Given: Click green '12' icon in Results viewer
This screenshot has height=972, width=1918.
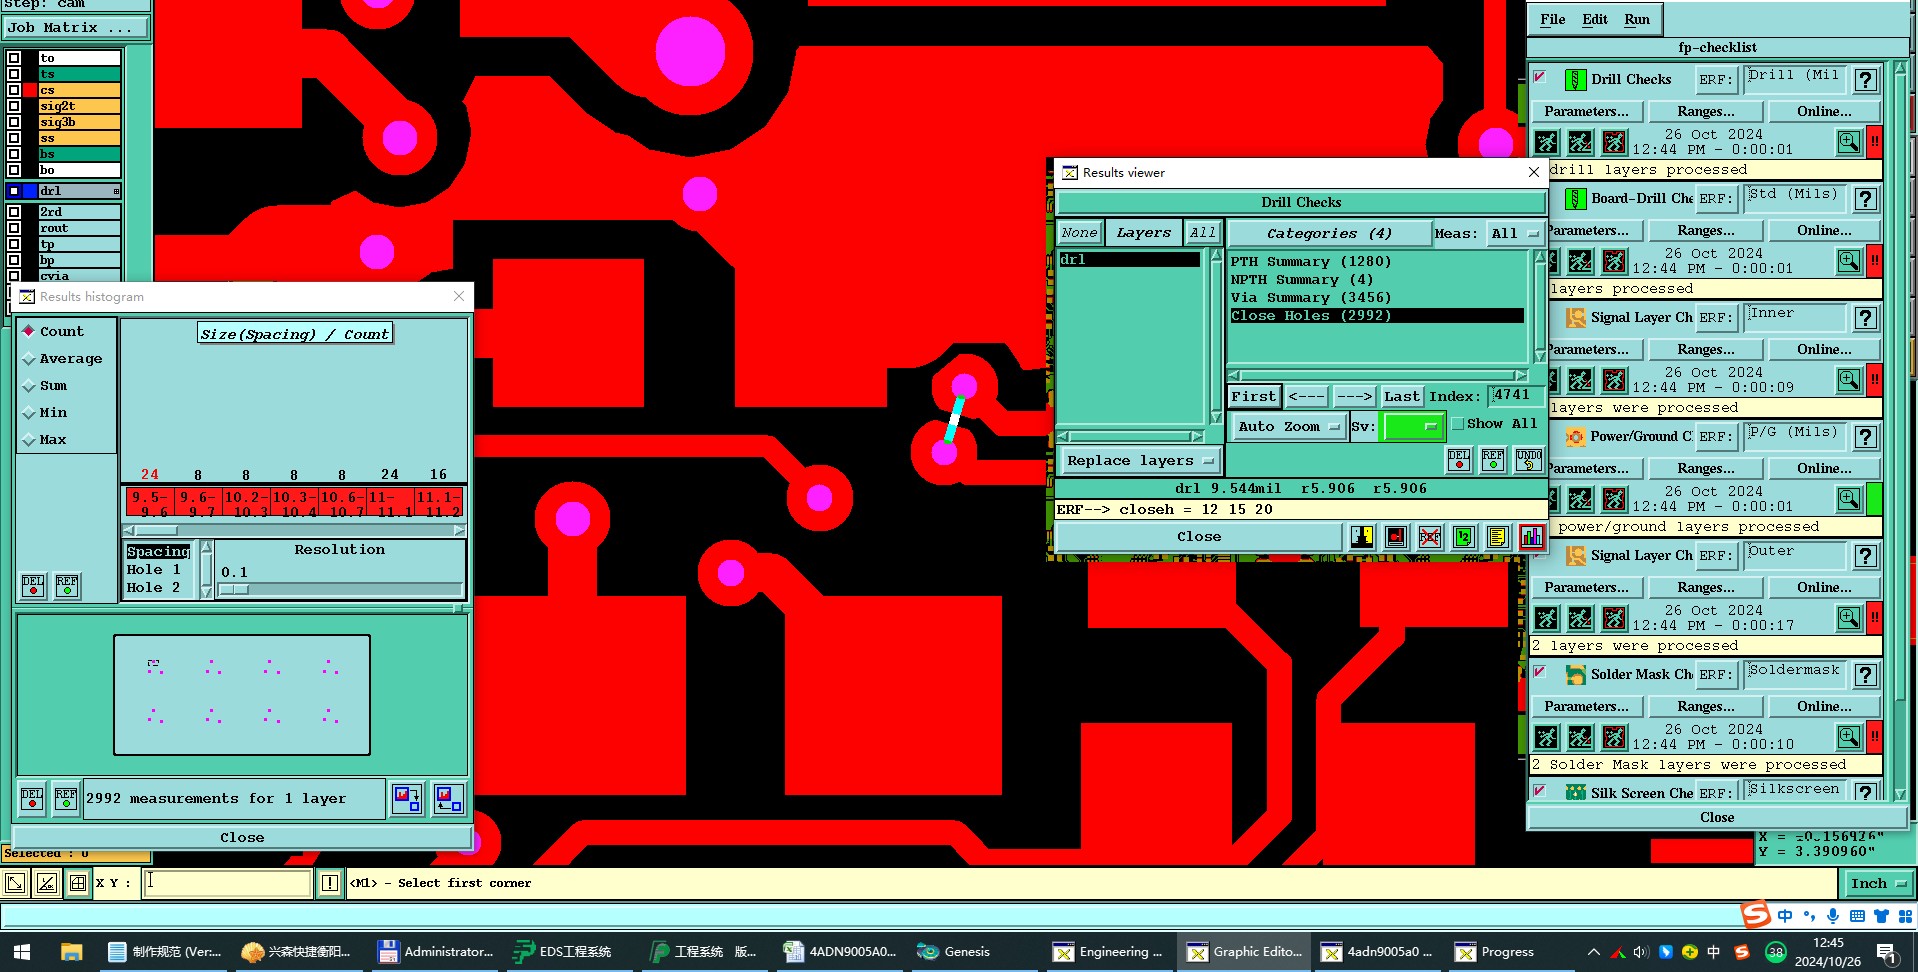Looking at the screenshot, I should point(1463,537).
